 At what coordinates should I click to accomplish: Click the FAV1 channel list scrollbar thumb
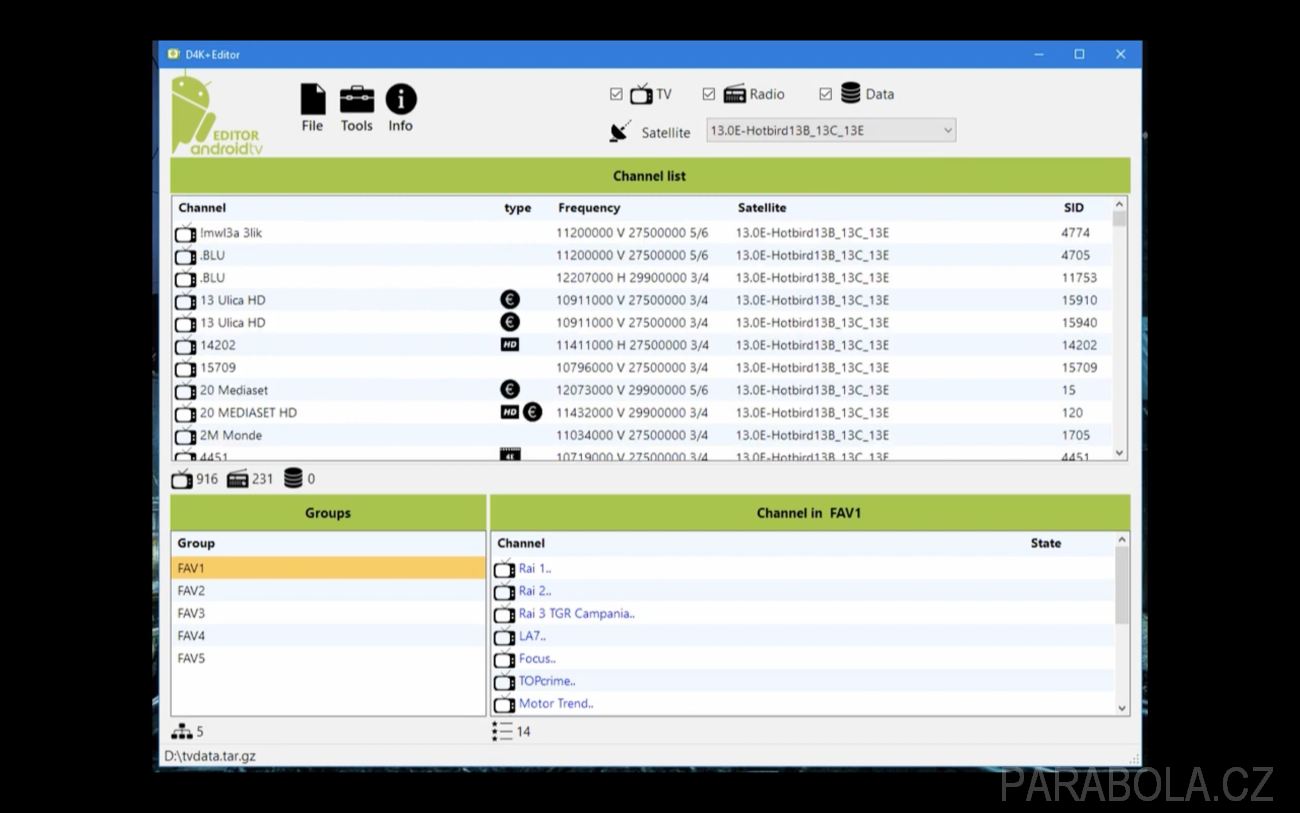(x=1122, y=585)
